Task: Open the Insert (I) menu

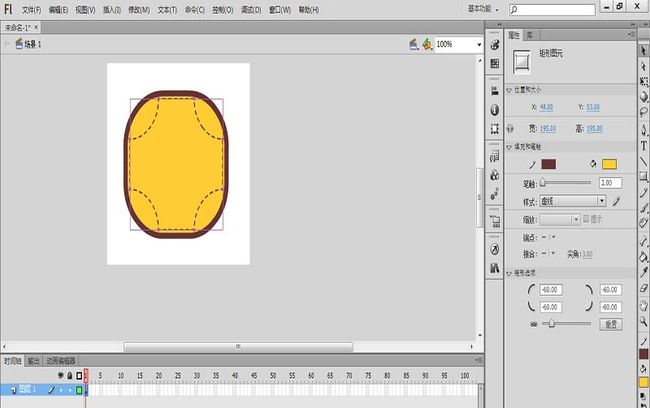Action: (x=112, y=10)
